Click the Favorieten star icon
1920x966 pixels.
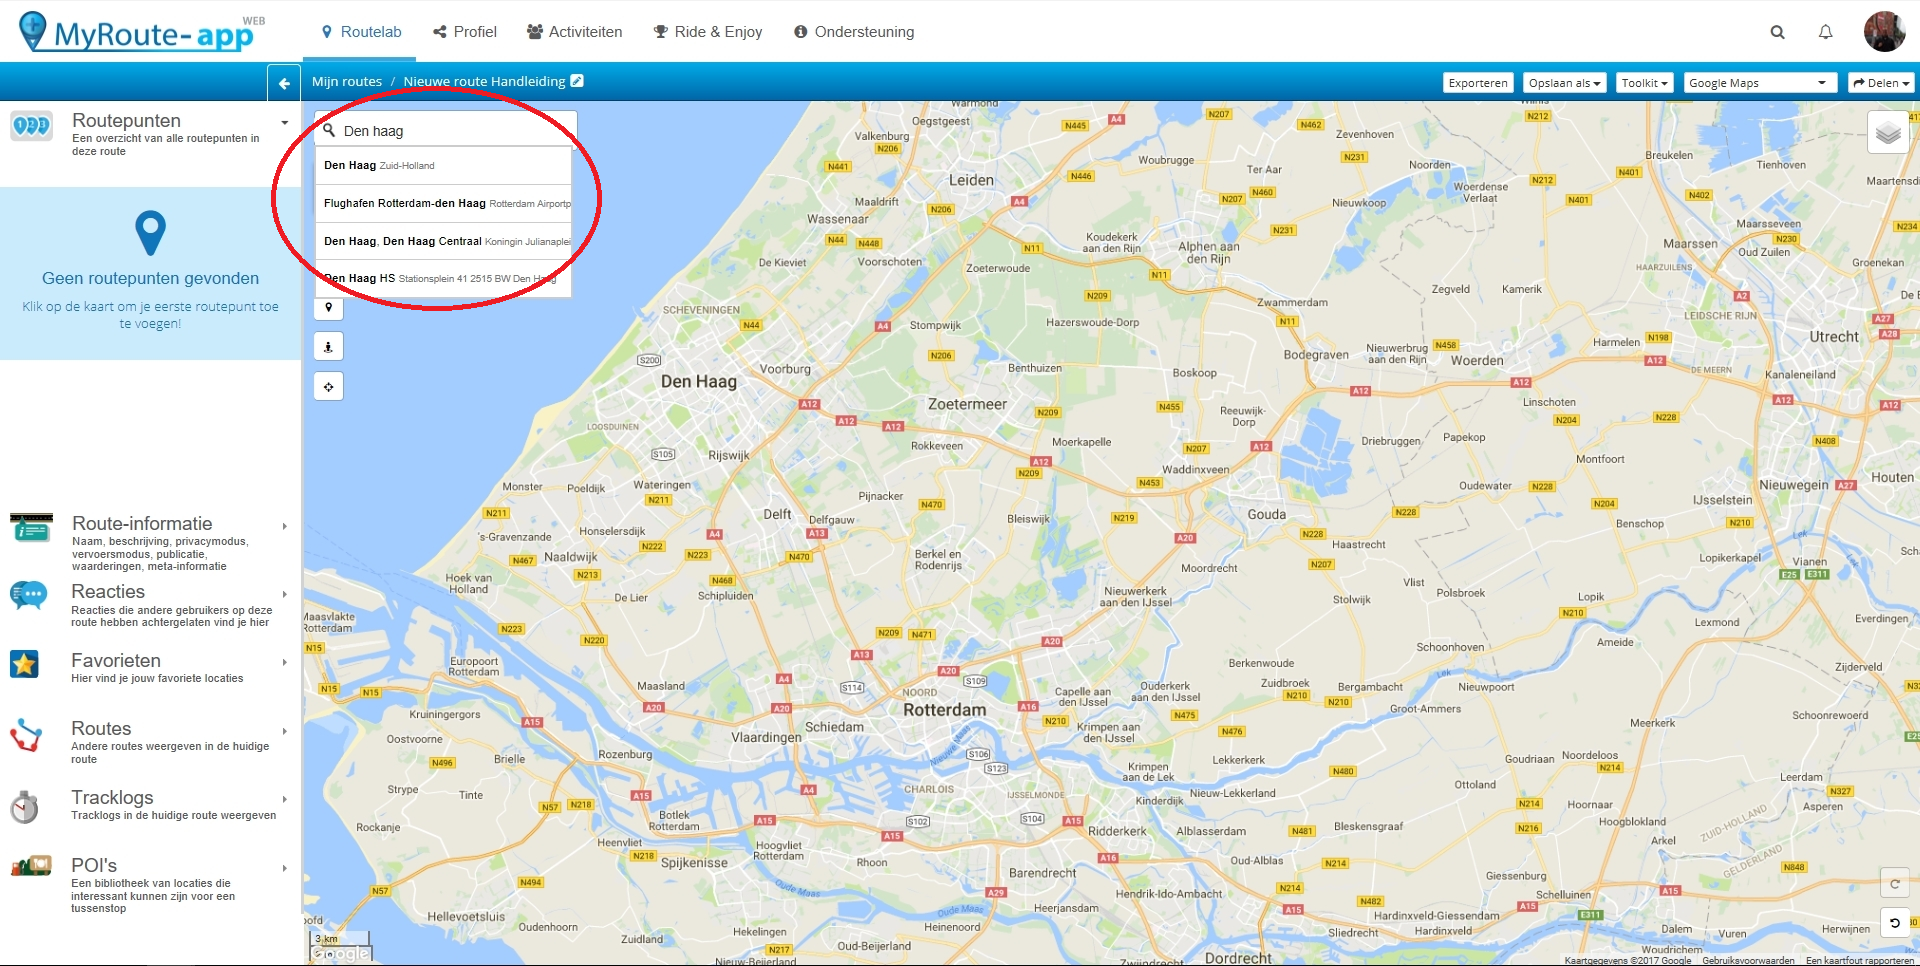coord(24,663)
